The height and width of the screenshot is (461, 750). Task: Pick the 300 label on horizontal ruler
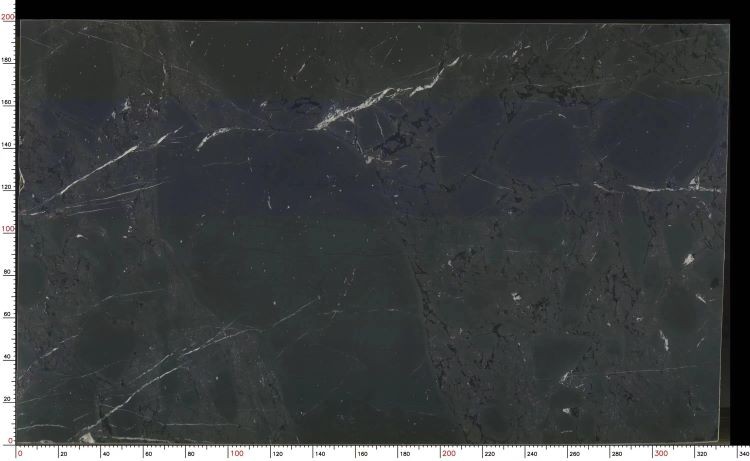pyautogui.click(x=661, y=453)
